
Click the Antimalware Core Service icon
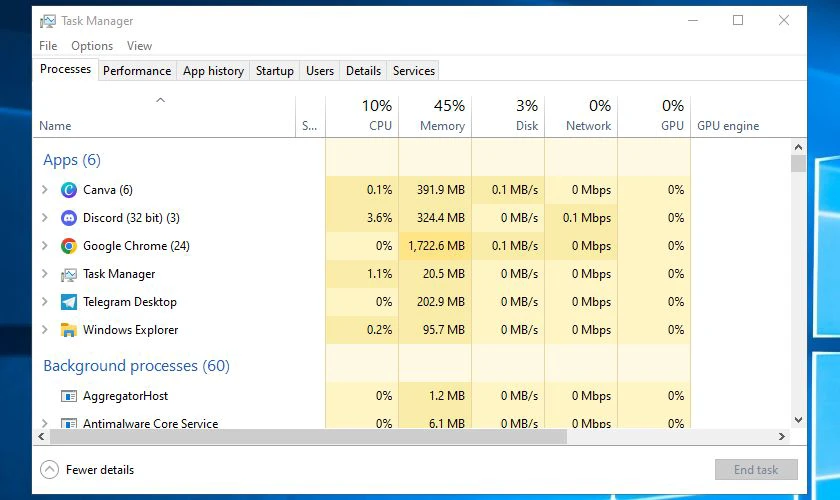[x=69, y=423]
